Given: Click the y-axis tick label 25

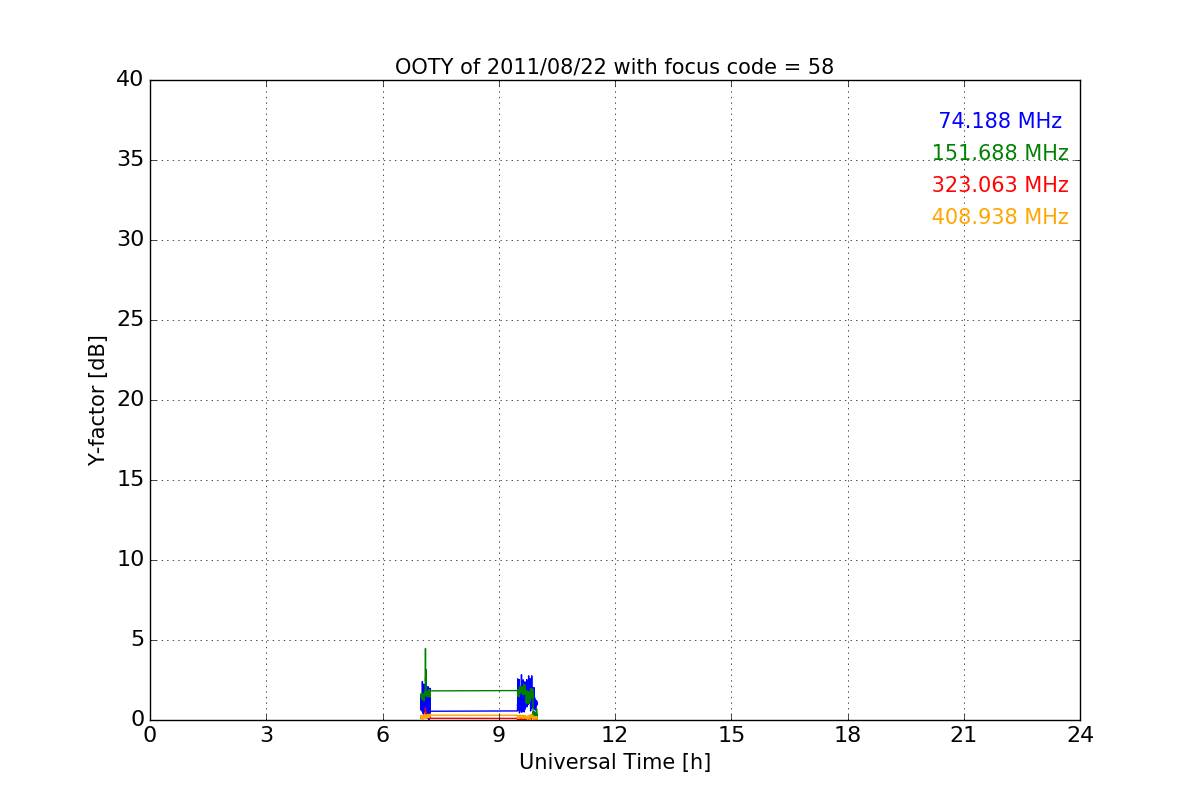Looking at the screenshot, I should tap(130, 320).
